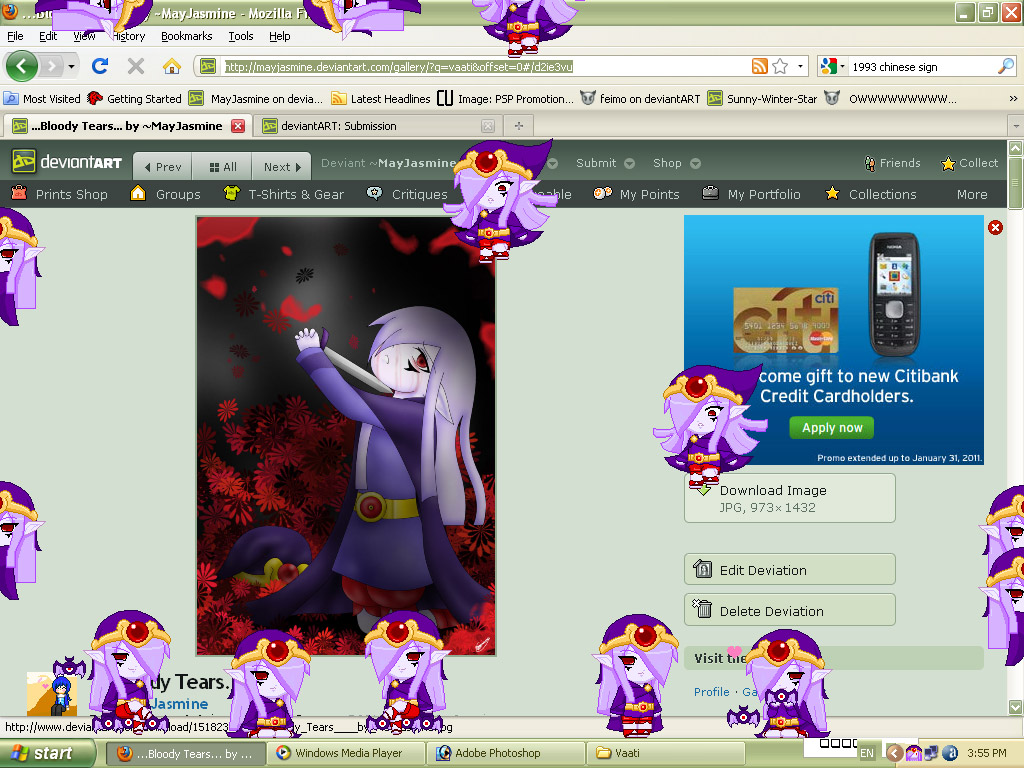Open the Getting Started bookmark
Image resolution: width=1024 pixels, height=768 pixels.
(135, 99)
